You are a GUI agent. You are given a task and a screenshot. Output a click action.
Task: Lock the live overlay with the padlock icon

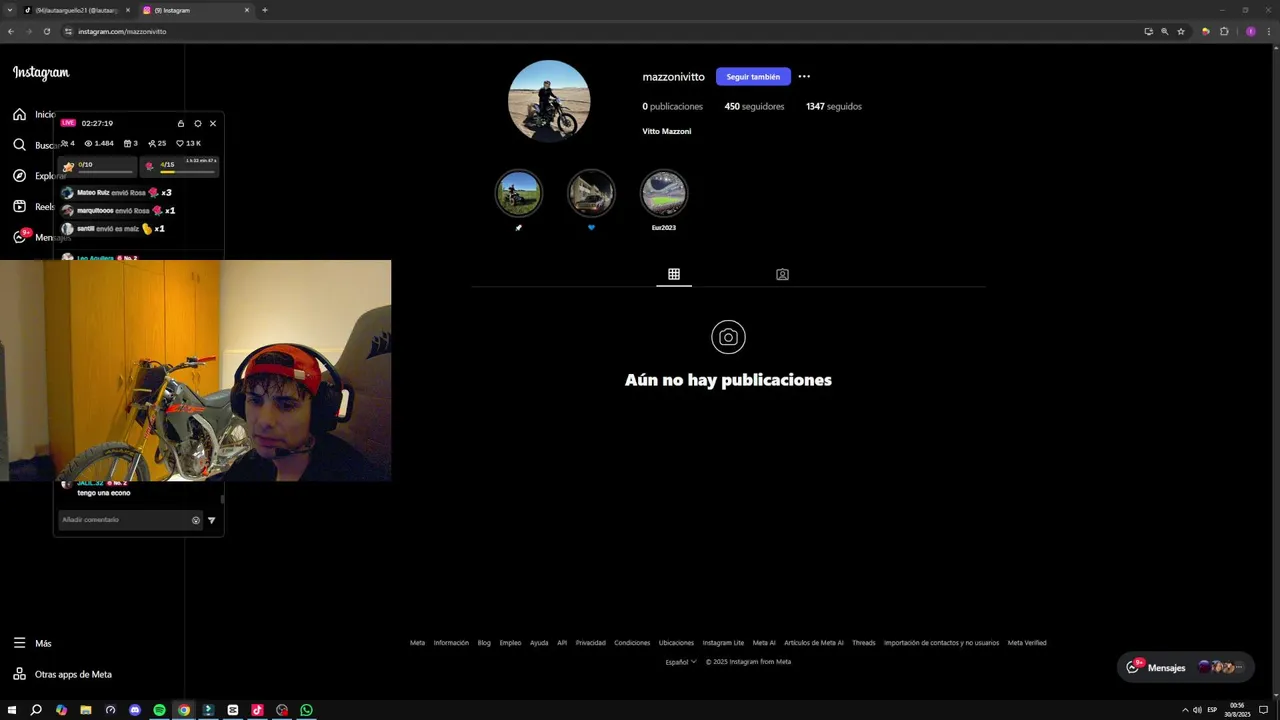[181, 123]
